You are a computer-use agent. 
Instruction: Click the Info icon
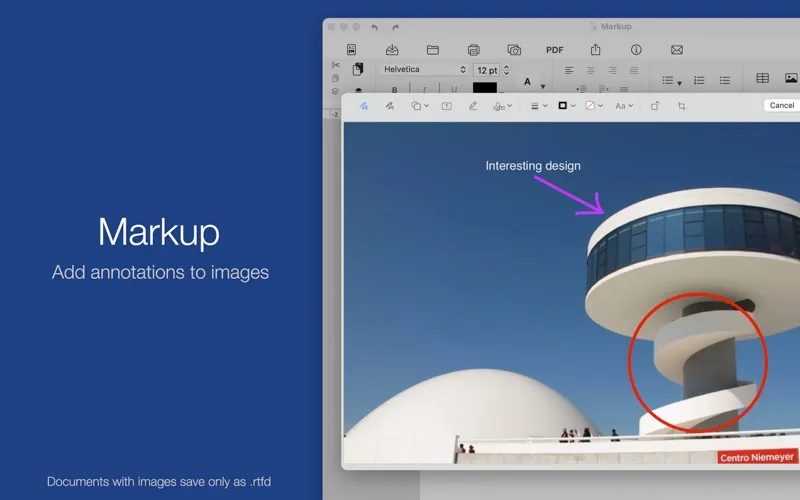[x=636, y=49]
